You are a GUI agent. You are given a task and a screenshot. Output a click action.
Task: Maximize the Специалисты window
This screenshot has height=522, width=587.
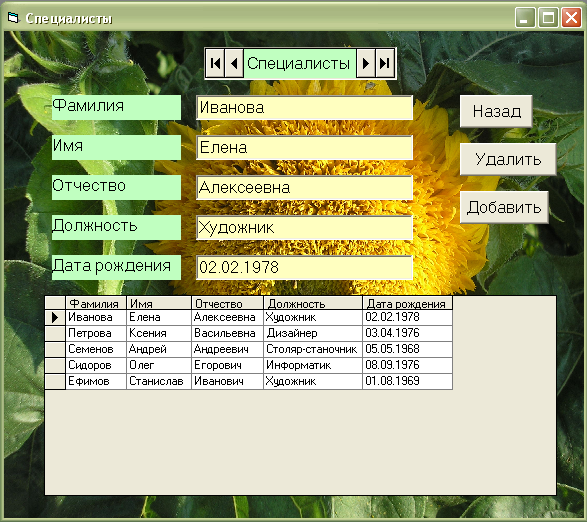pos(548,18)
